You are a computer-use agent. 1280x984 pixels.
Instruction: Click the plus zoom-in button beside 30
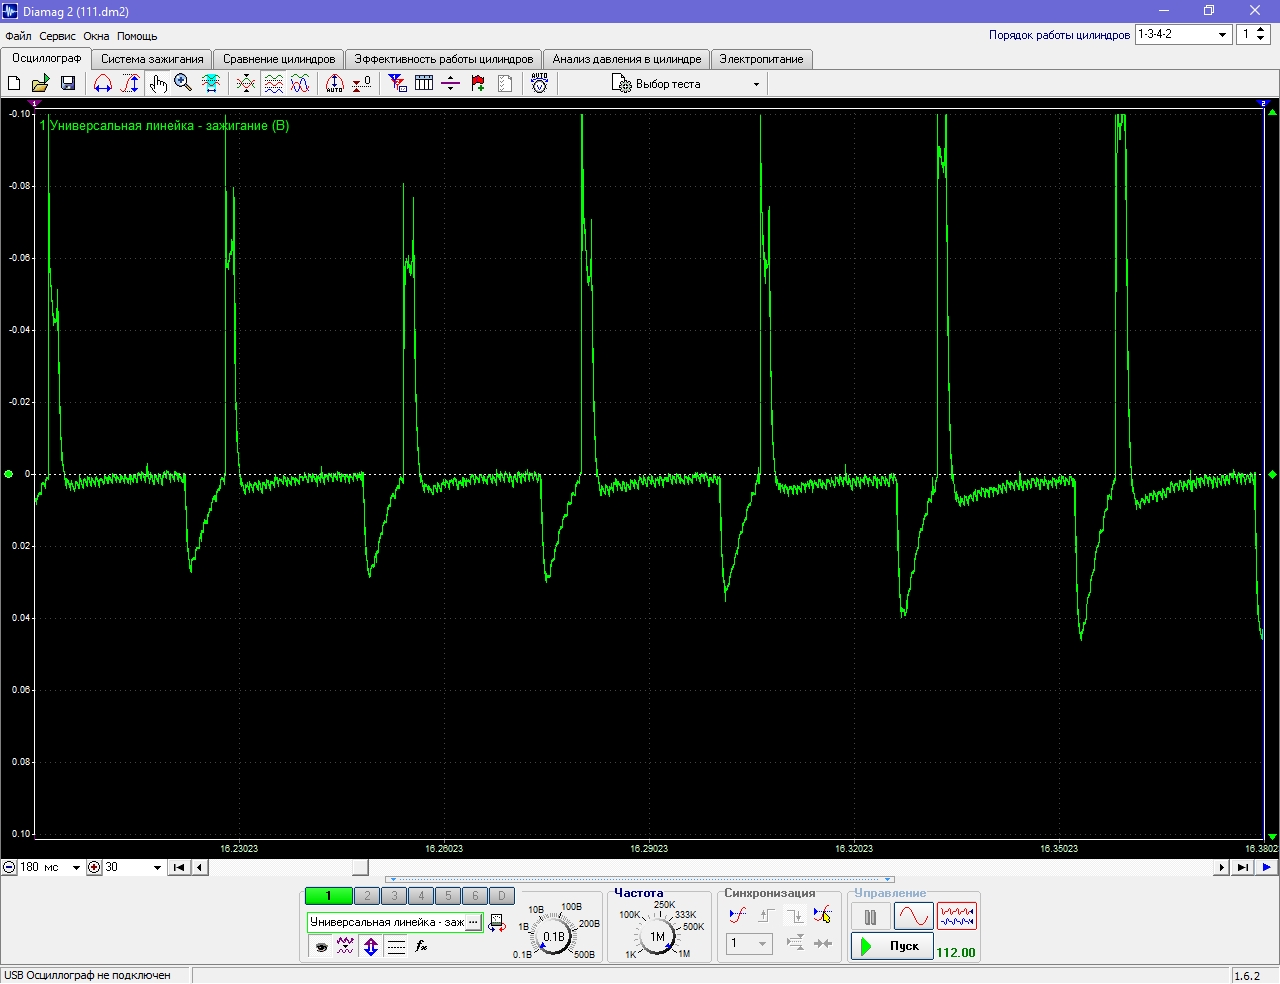[95, 867]
